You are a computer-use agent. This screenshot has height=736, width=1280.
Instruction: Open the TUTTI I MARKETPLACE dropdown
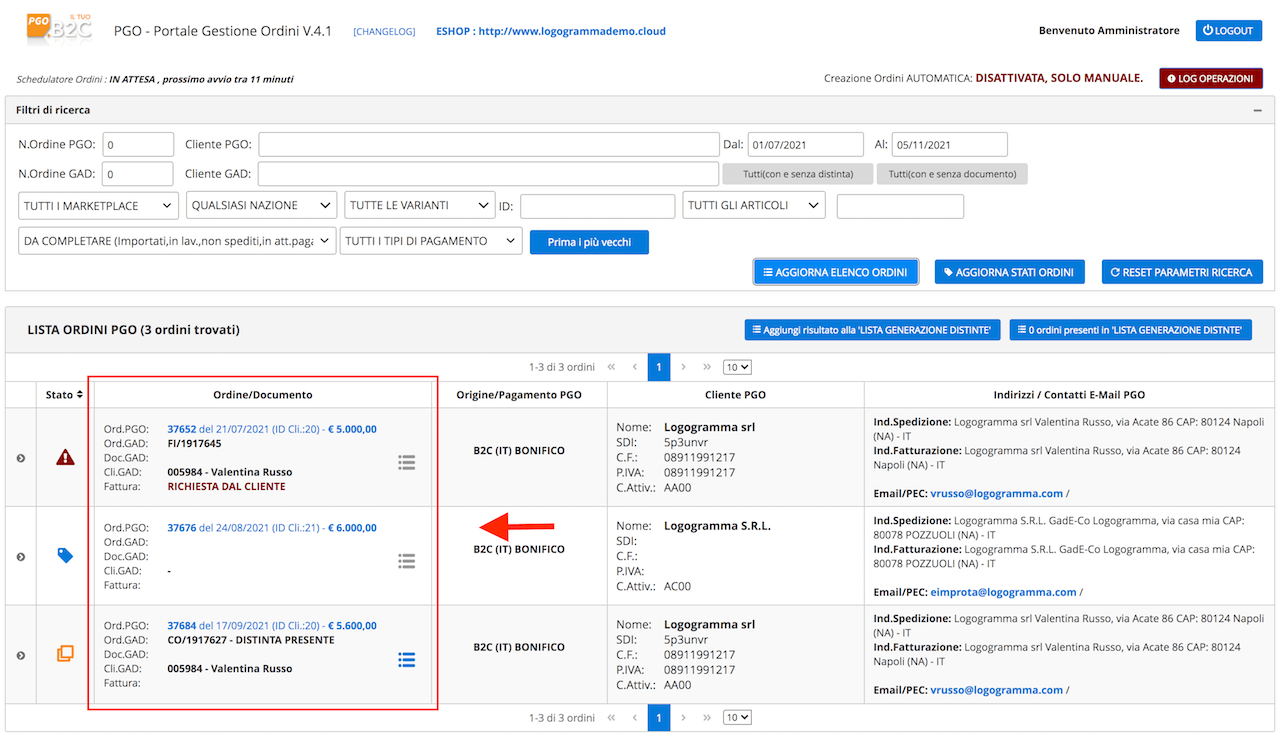point(98,206)
